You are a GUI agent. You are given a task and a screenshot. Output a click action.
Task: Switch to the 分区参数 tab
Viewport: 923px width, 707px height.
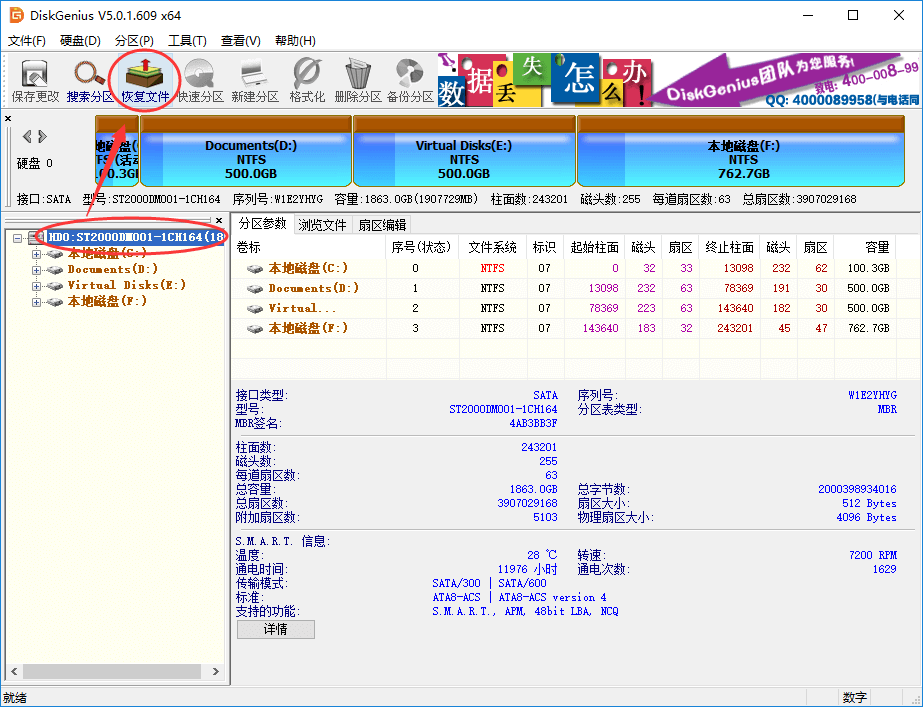tap(262, 224)
